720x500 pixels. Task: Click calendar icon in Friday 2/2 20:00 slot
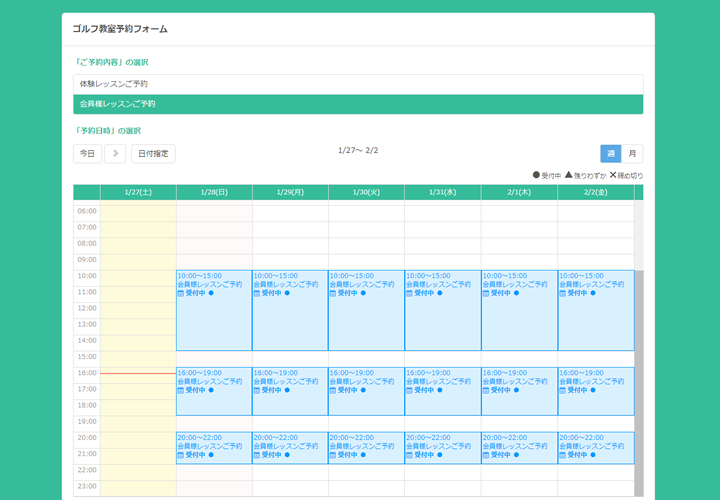(562, 455)
